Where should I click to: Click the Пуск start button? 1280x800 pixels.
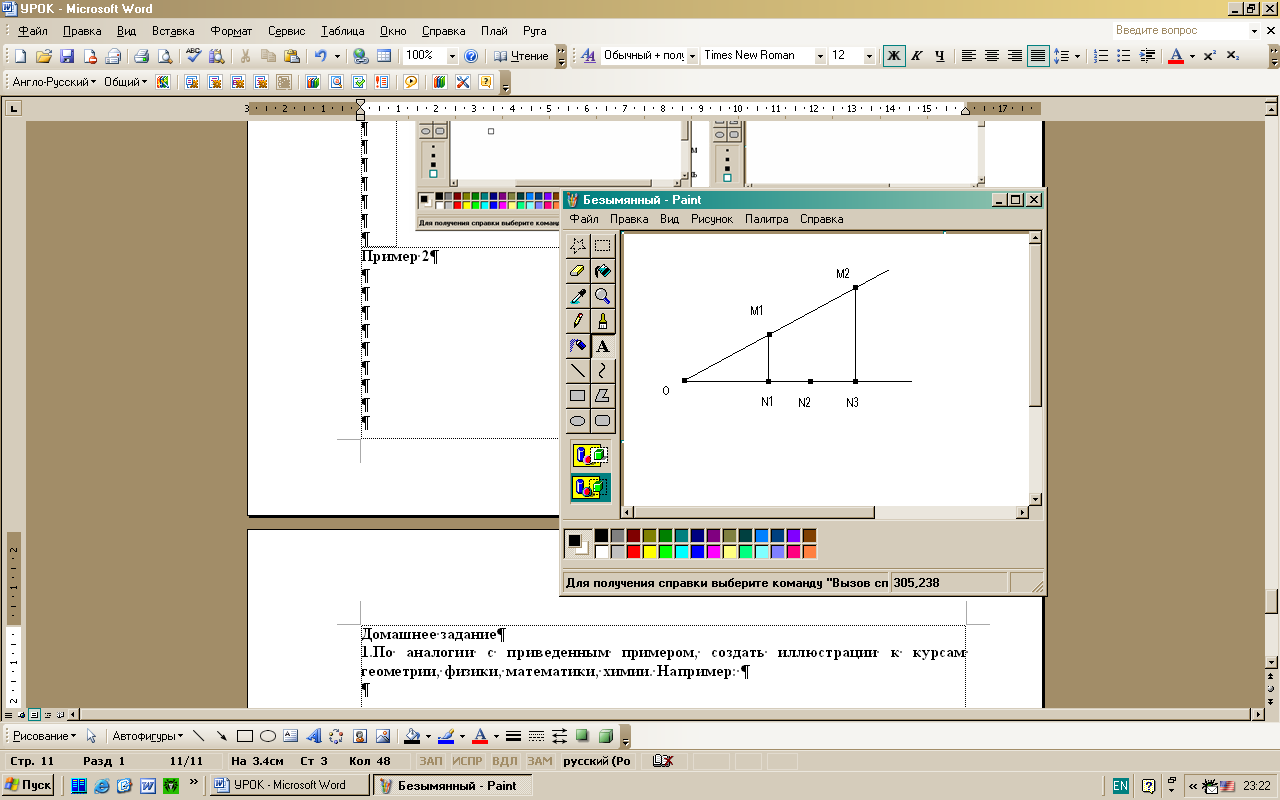28,785
